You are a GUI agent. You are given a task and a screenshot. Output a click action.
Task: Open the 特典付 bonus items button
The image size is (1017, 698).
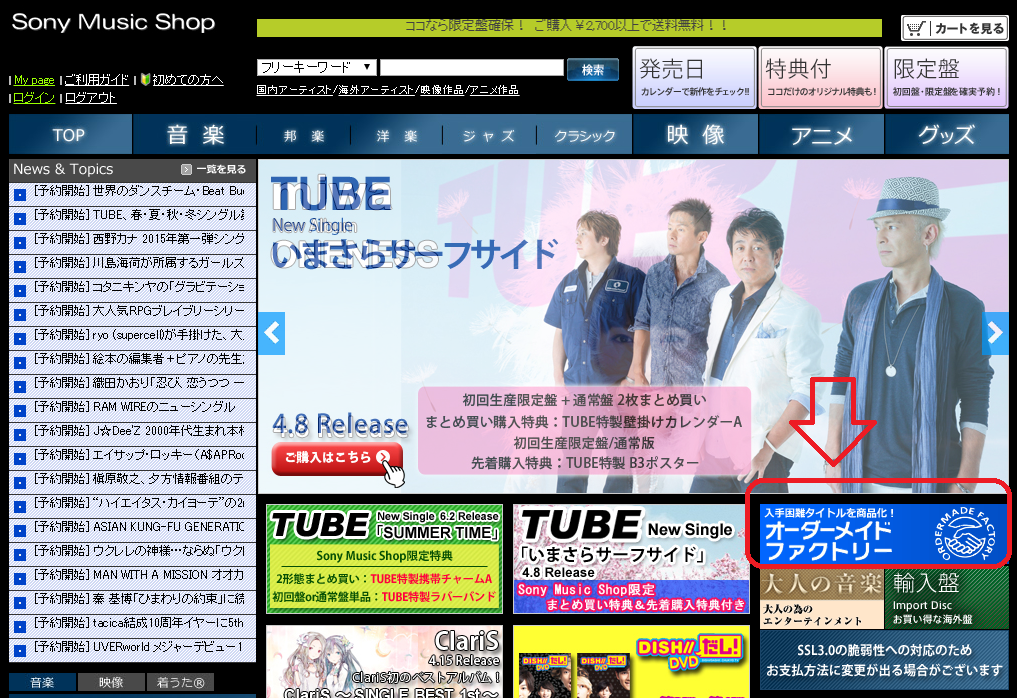pyautogui.click(x=820, y=77)
